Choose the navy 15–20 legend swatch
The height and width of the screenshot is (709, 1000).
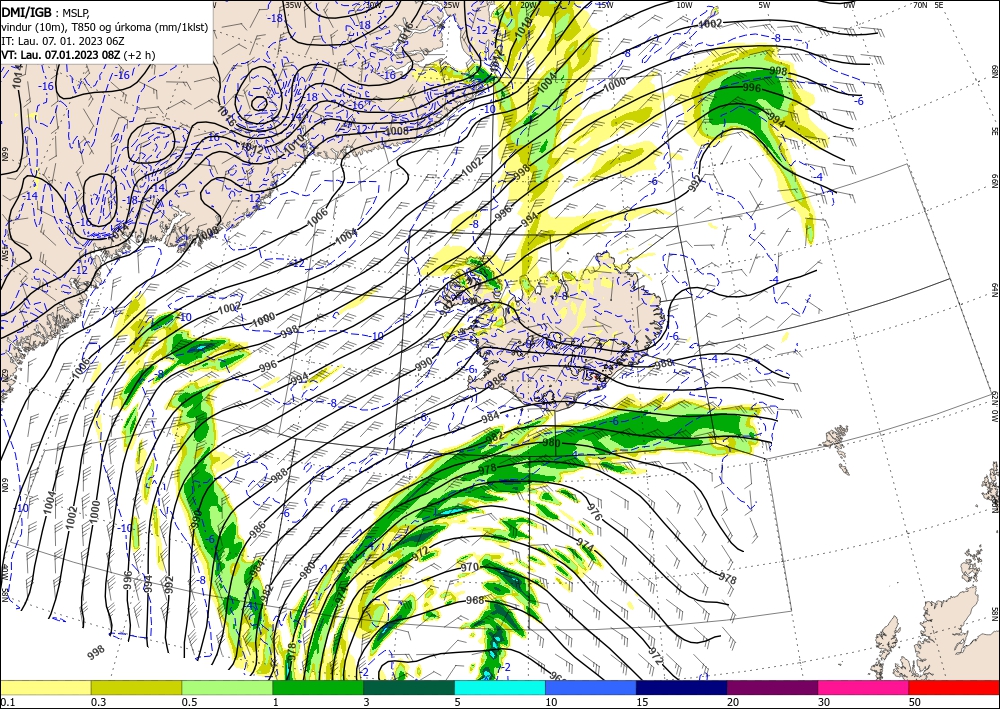pos(682,687)
